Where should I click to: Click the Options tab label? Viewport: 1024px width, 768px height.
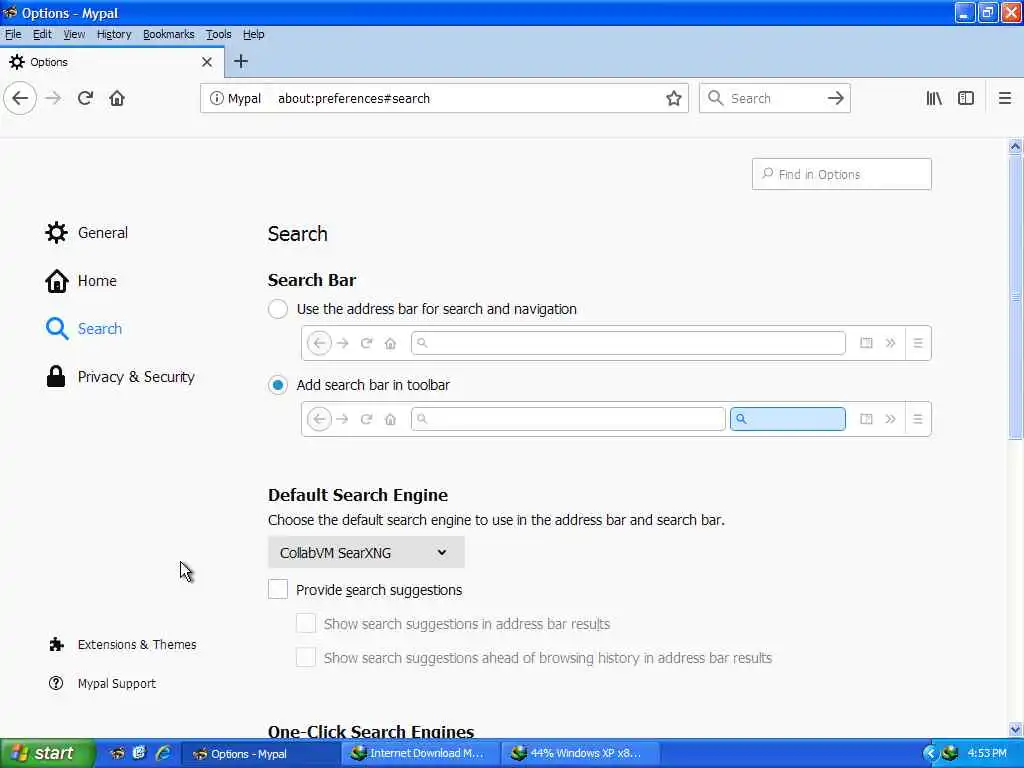(49, 62)
